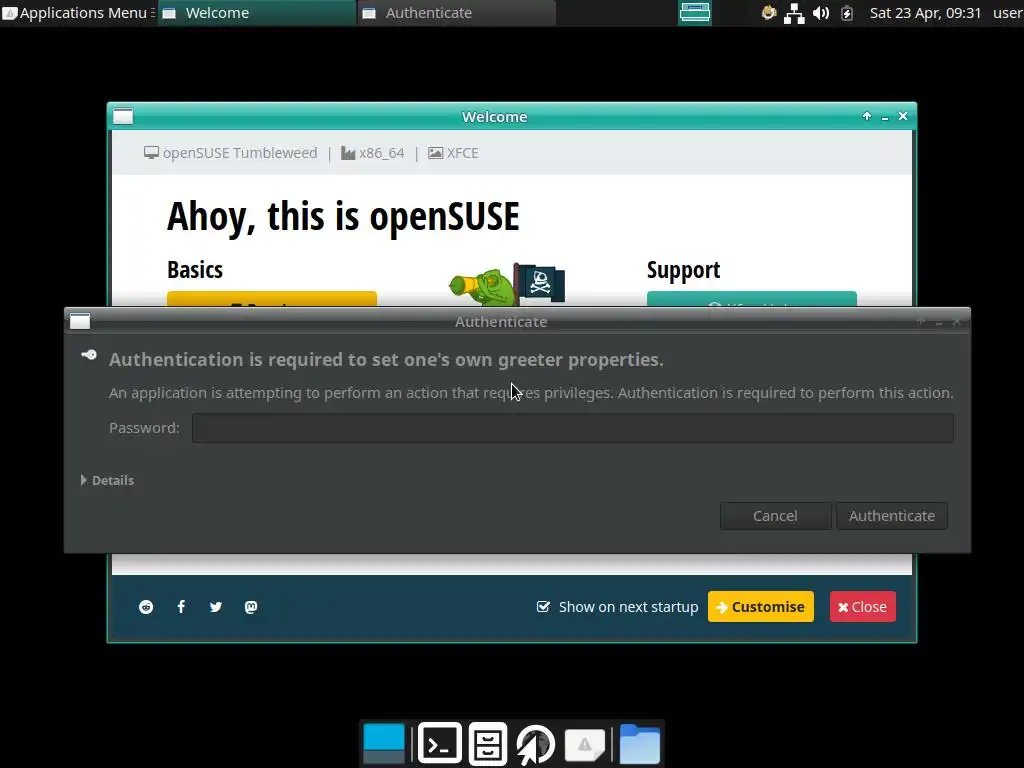Launch the web browser from dock

(x=536, y=743)
